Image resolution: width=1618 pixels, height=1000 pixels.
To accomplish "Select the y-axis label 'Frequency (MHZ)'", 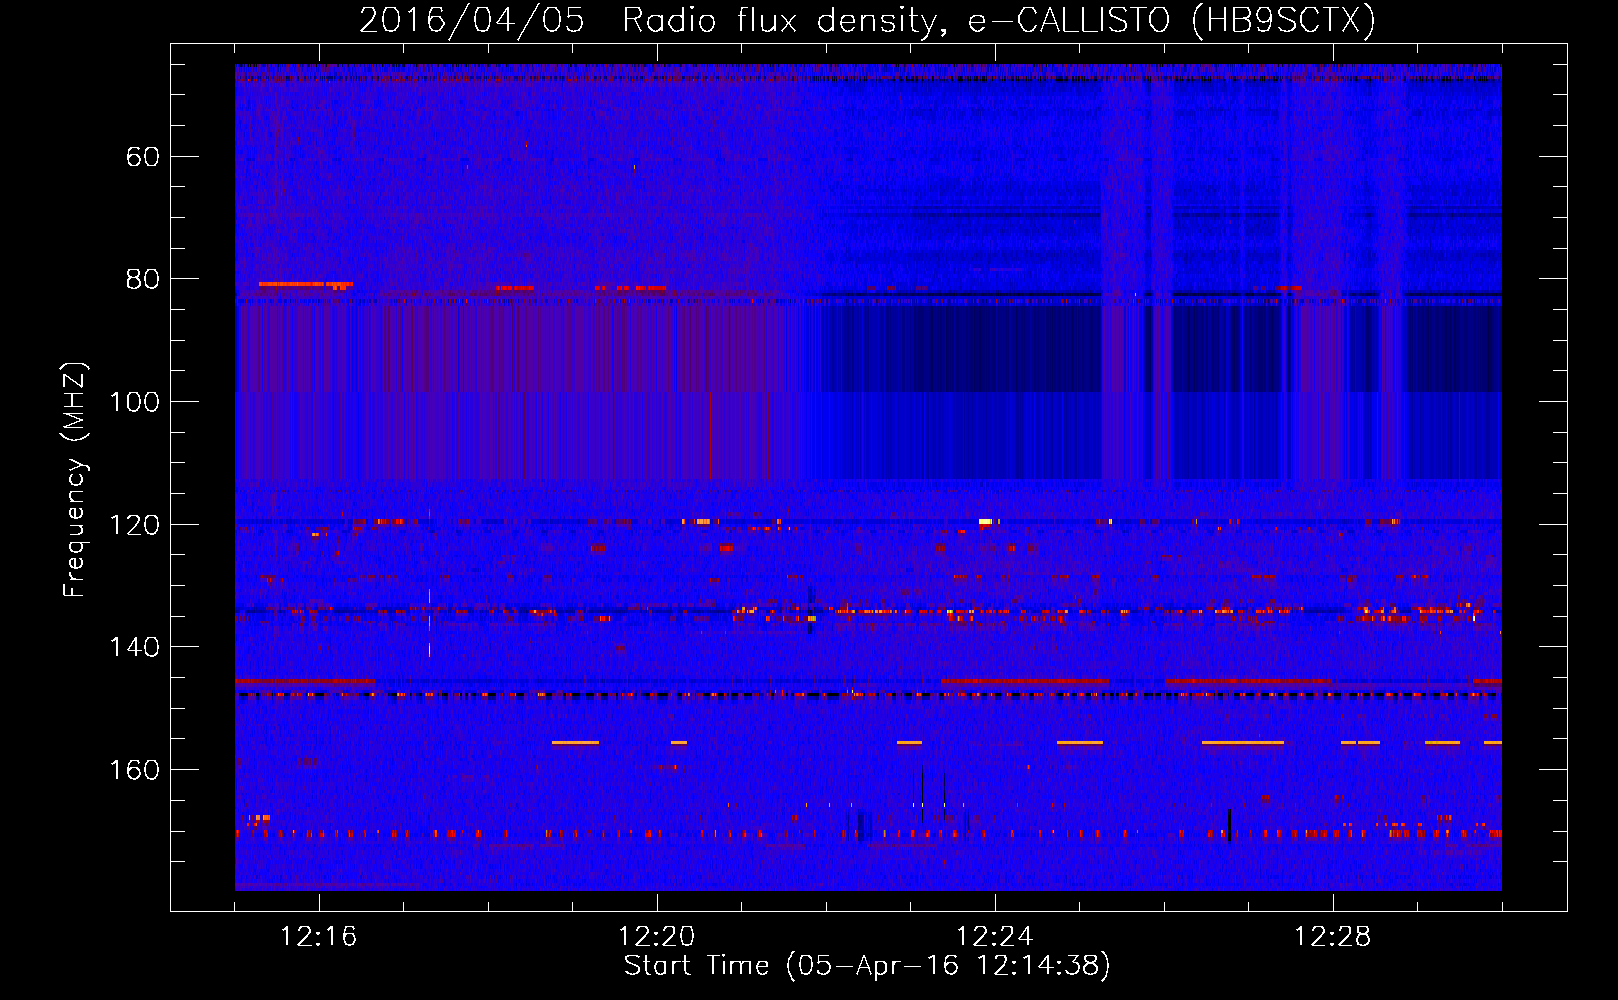I will click(75, 479).
